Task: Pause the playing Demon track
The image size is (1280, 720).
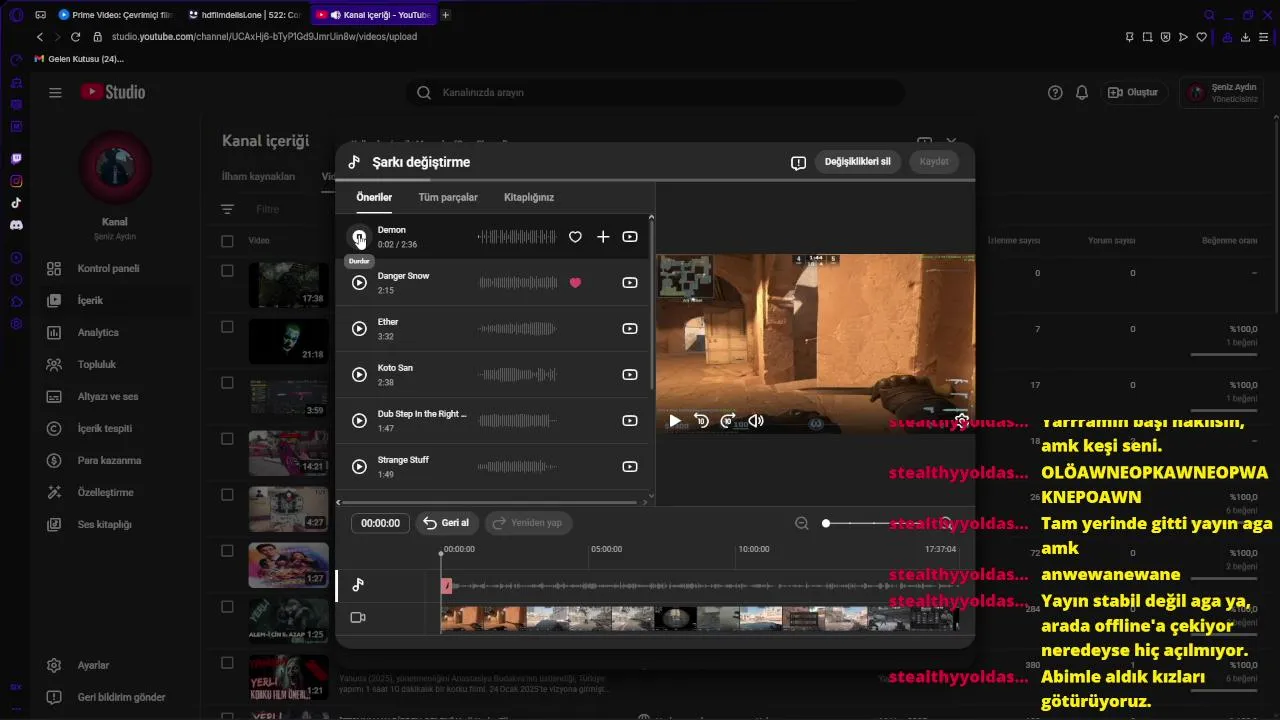Action: 359,237
